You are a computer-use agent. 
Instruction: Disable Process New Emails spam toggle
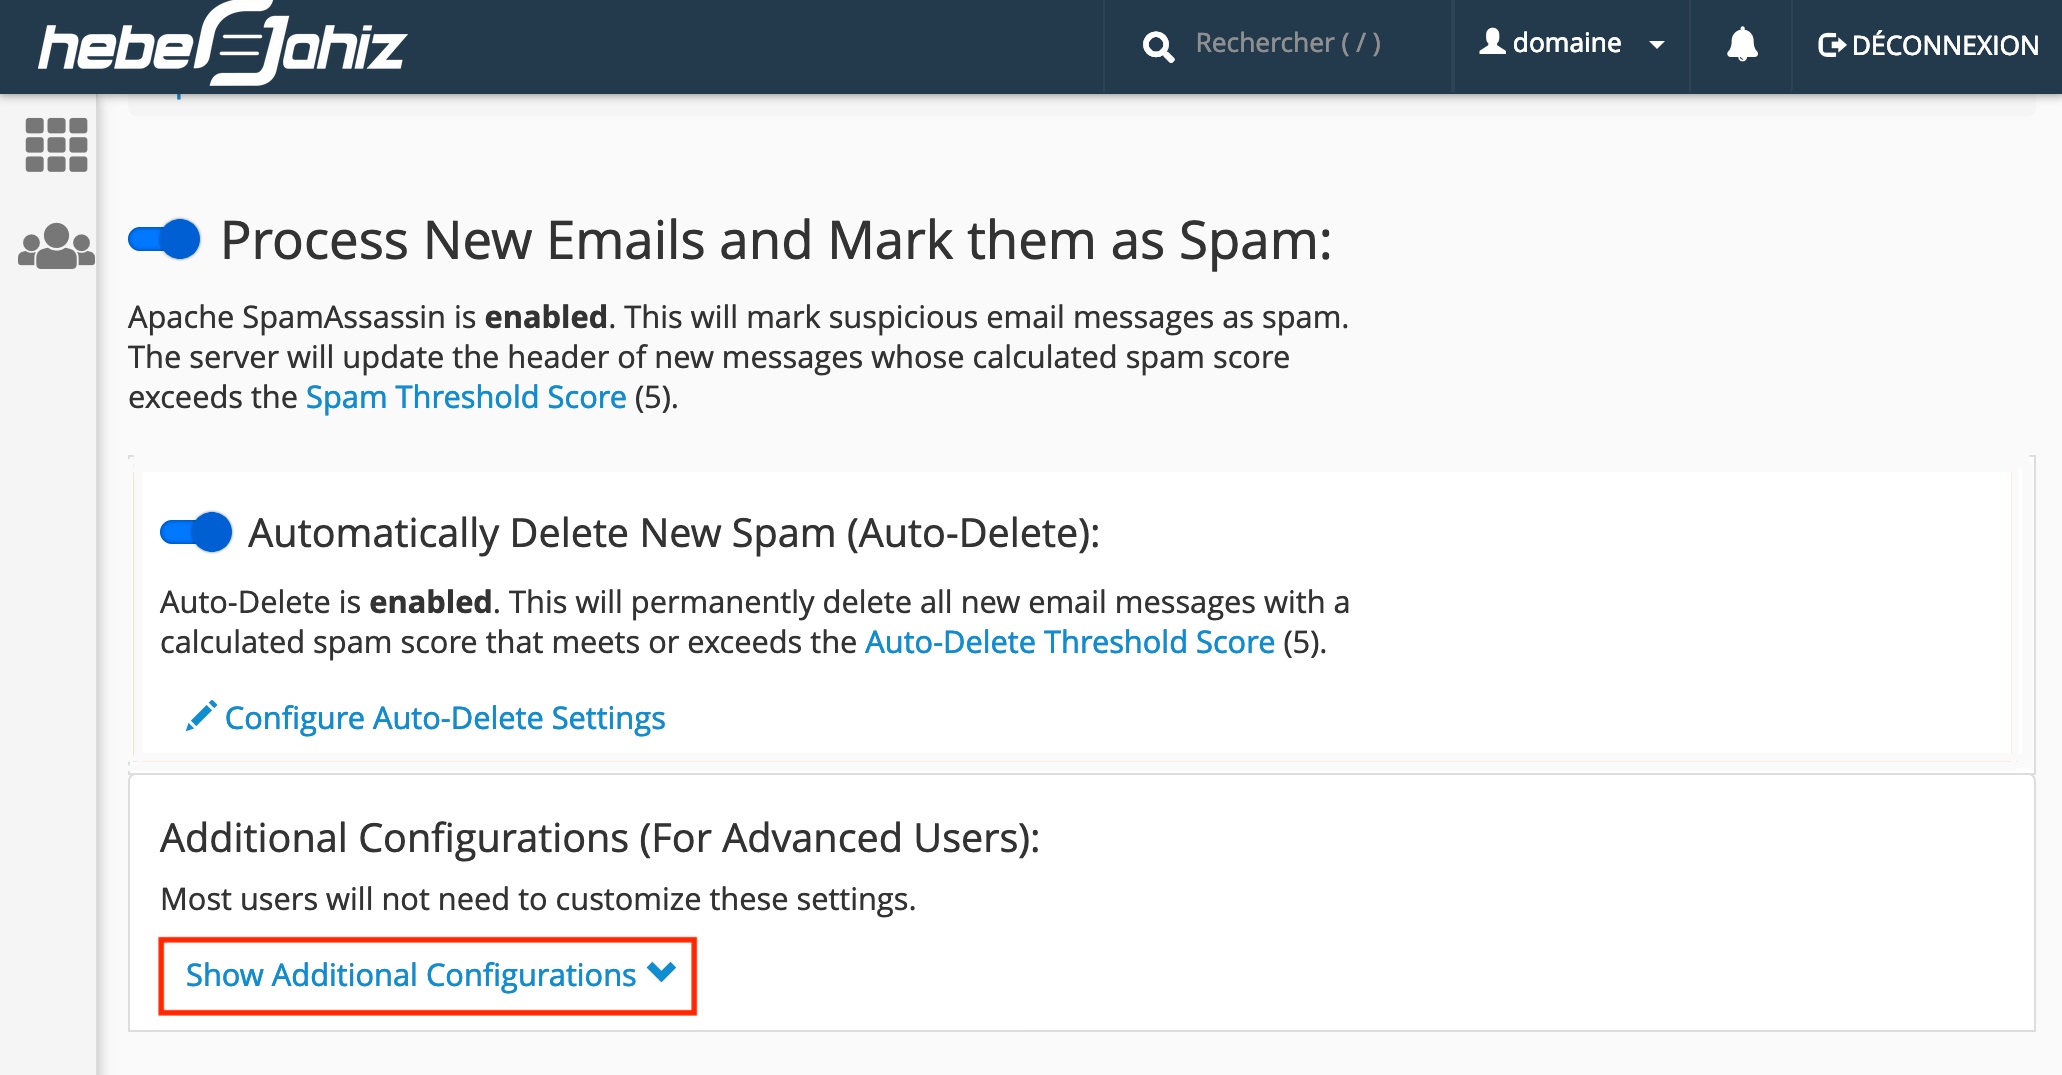click(x=164, y=240)
